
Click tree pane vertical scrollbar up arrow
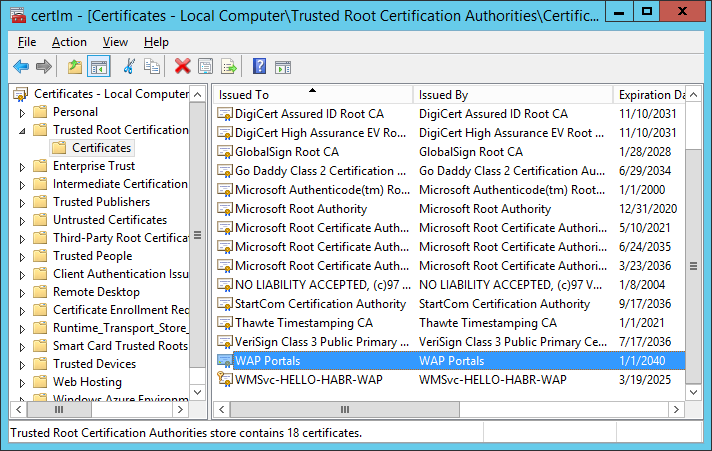tap(198, 94)
